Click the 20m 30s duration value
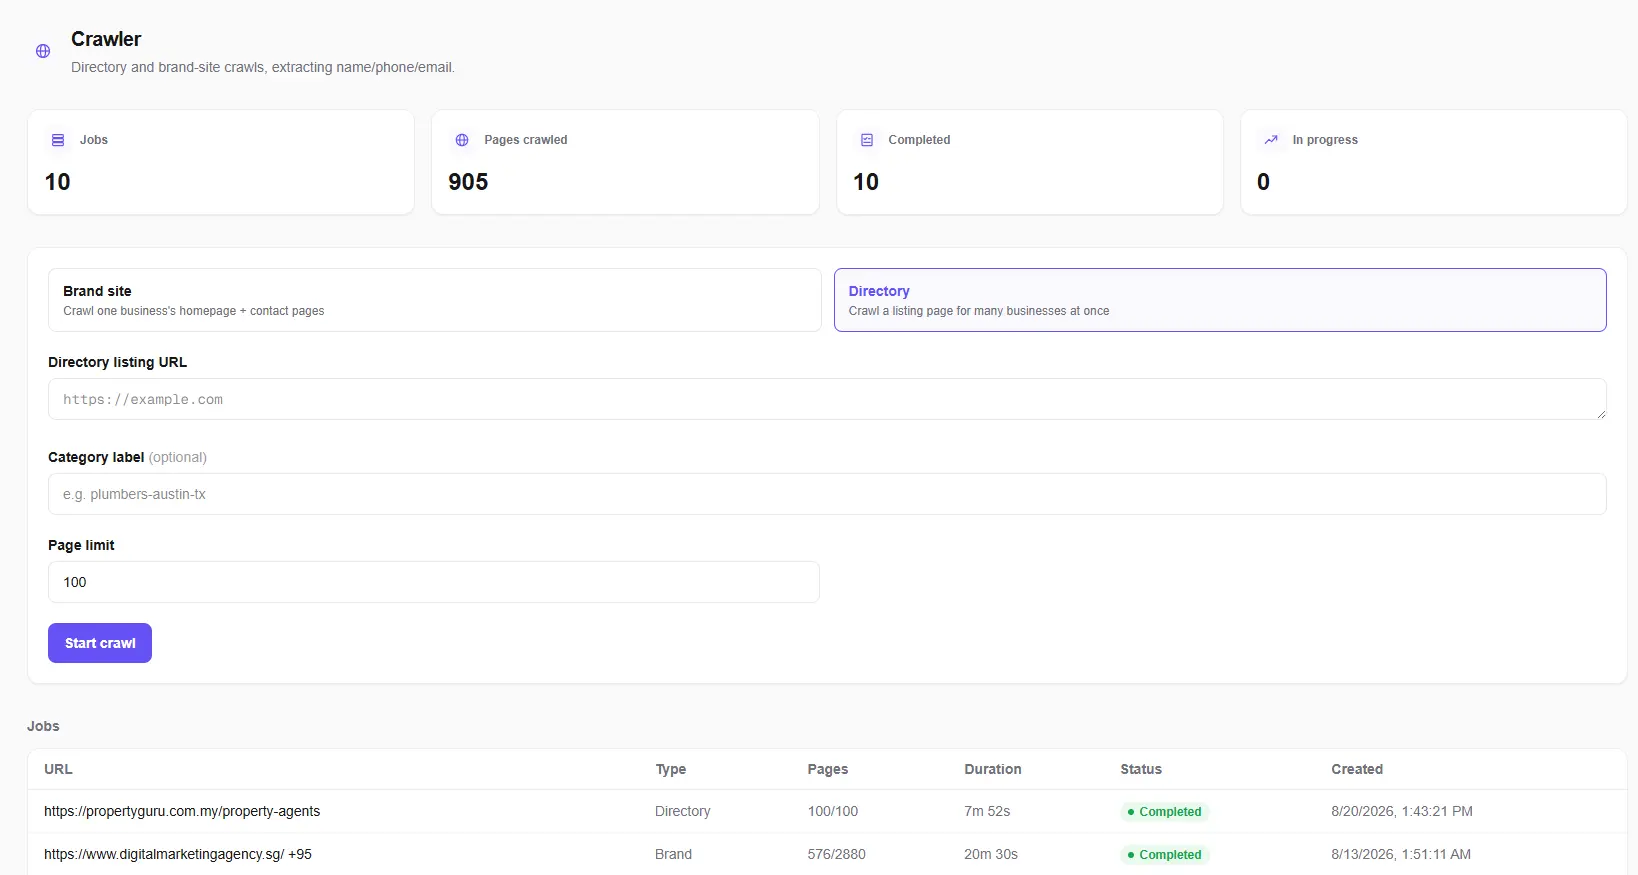The image size is (1638, 875). click(x=991, y=854)
